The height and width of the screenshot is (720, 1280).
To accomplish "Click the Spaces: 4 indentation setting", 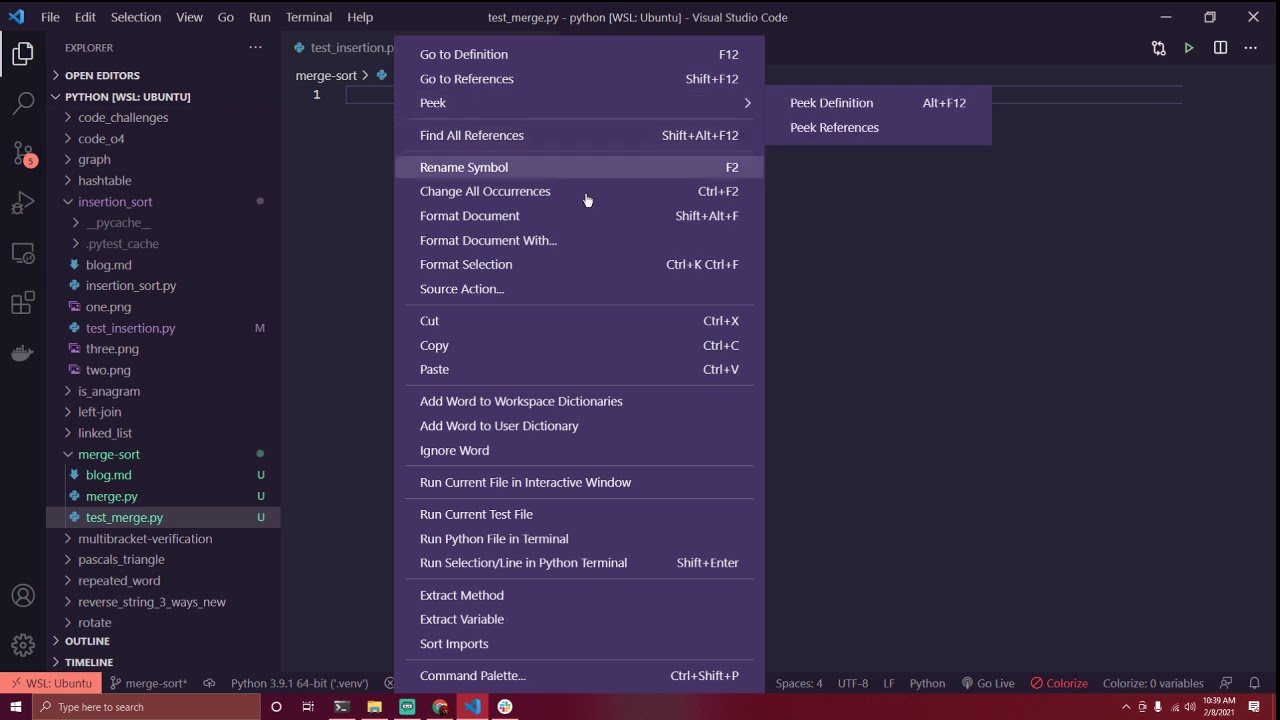I will click(799, 683).
